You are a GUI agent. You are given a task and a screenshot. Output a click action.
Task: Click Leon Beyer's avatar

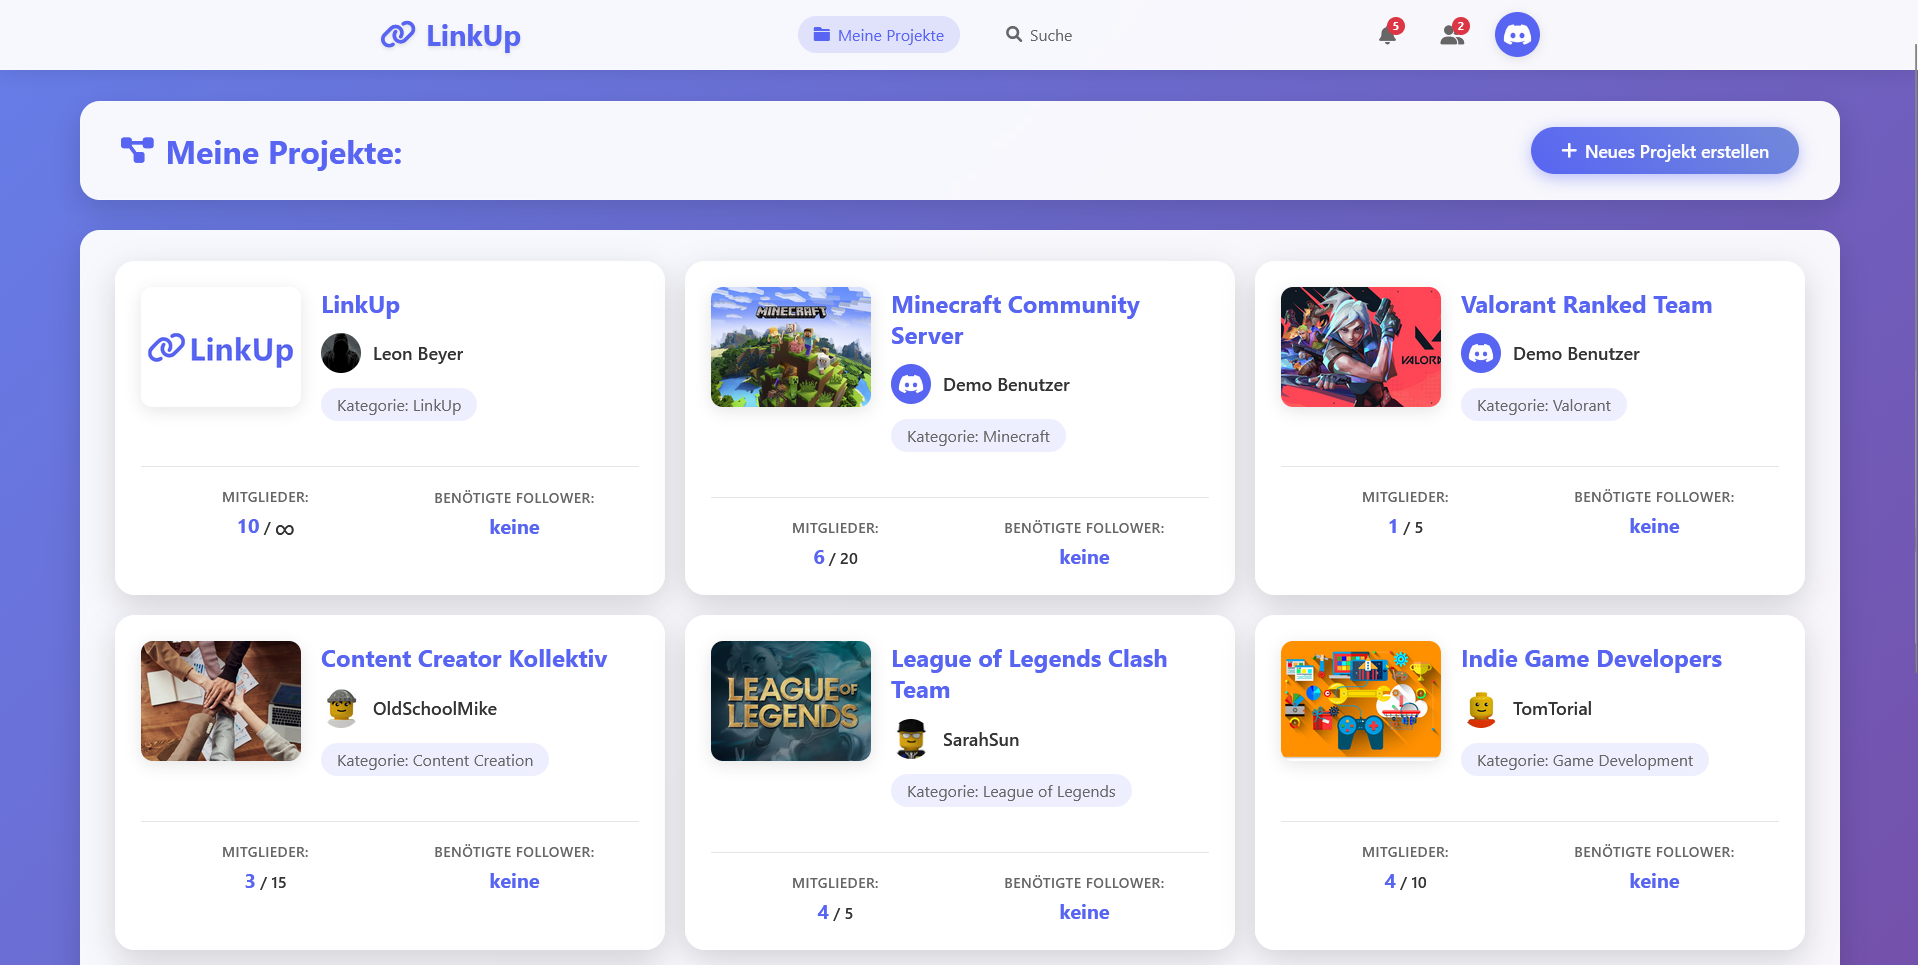pos(341,353)
